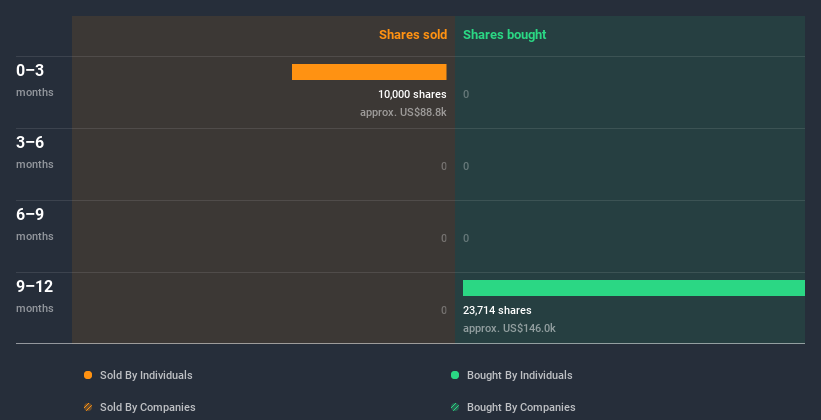Click the 10,000 shares value text

click(412, 94)
